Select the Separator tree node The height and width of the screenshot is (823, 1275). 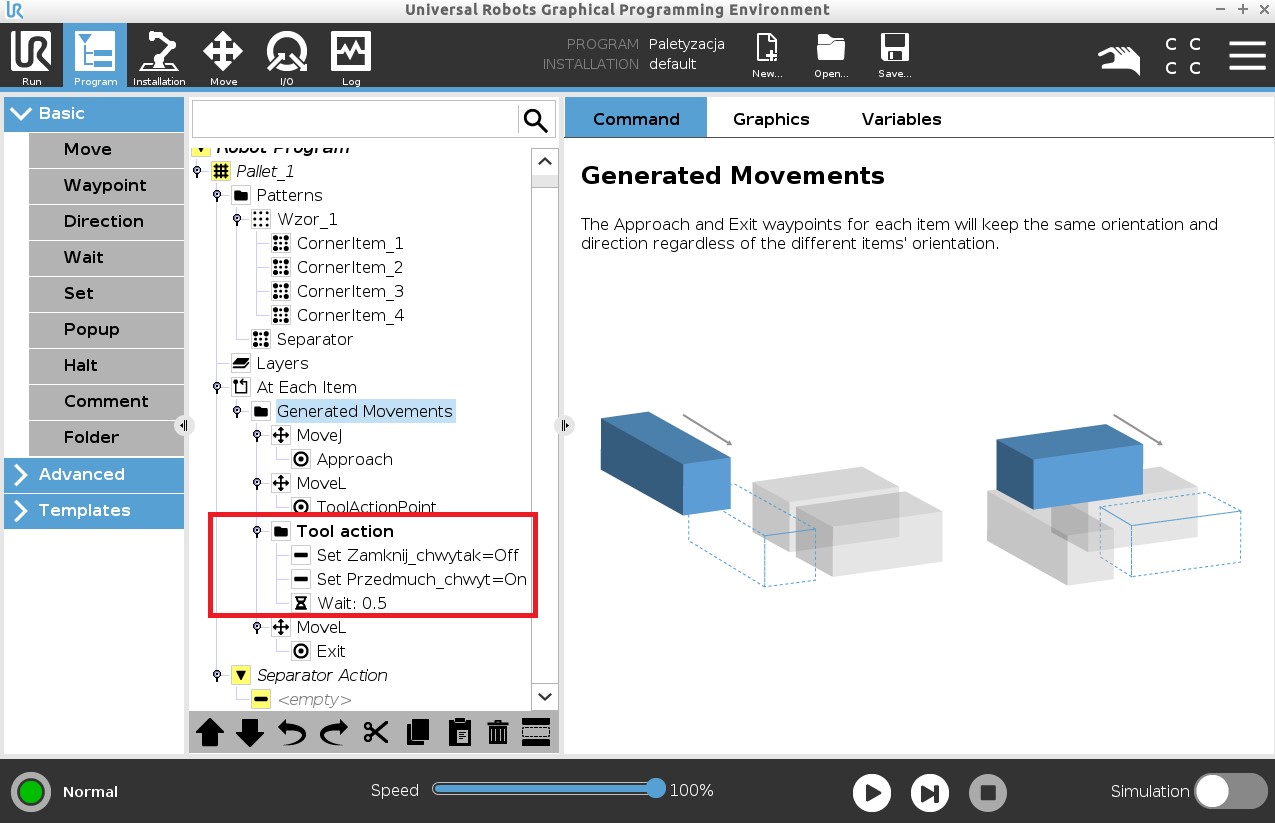click(x=314, y=339)
